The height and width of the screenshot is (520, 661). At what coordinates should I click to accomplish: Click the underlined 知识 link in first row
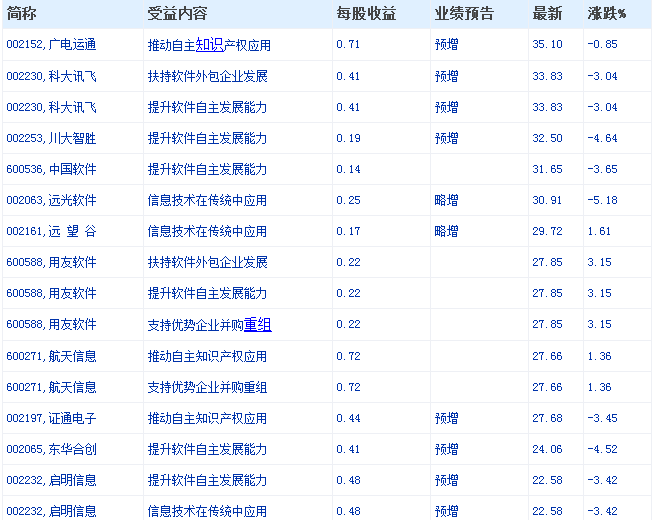pos(209,44)
